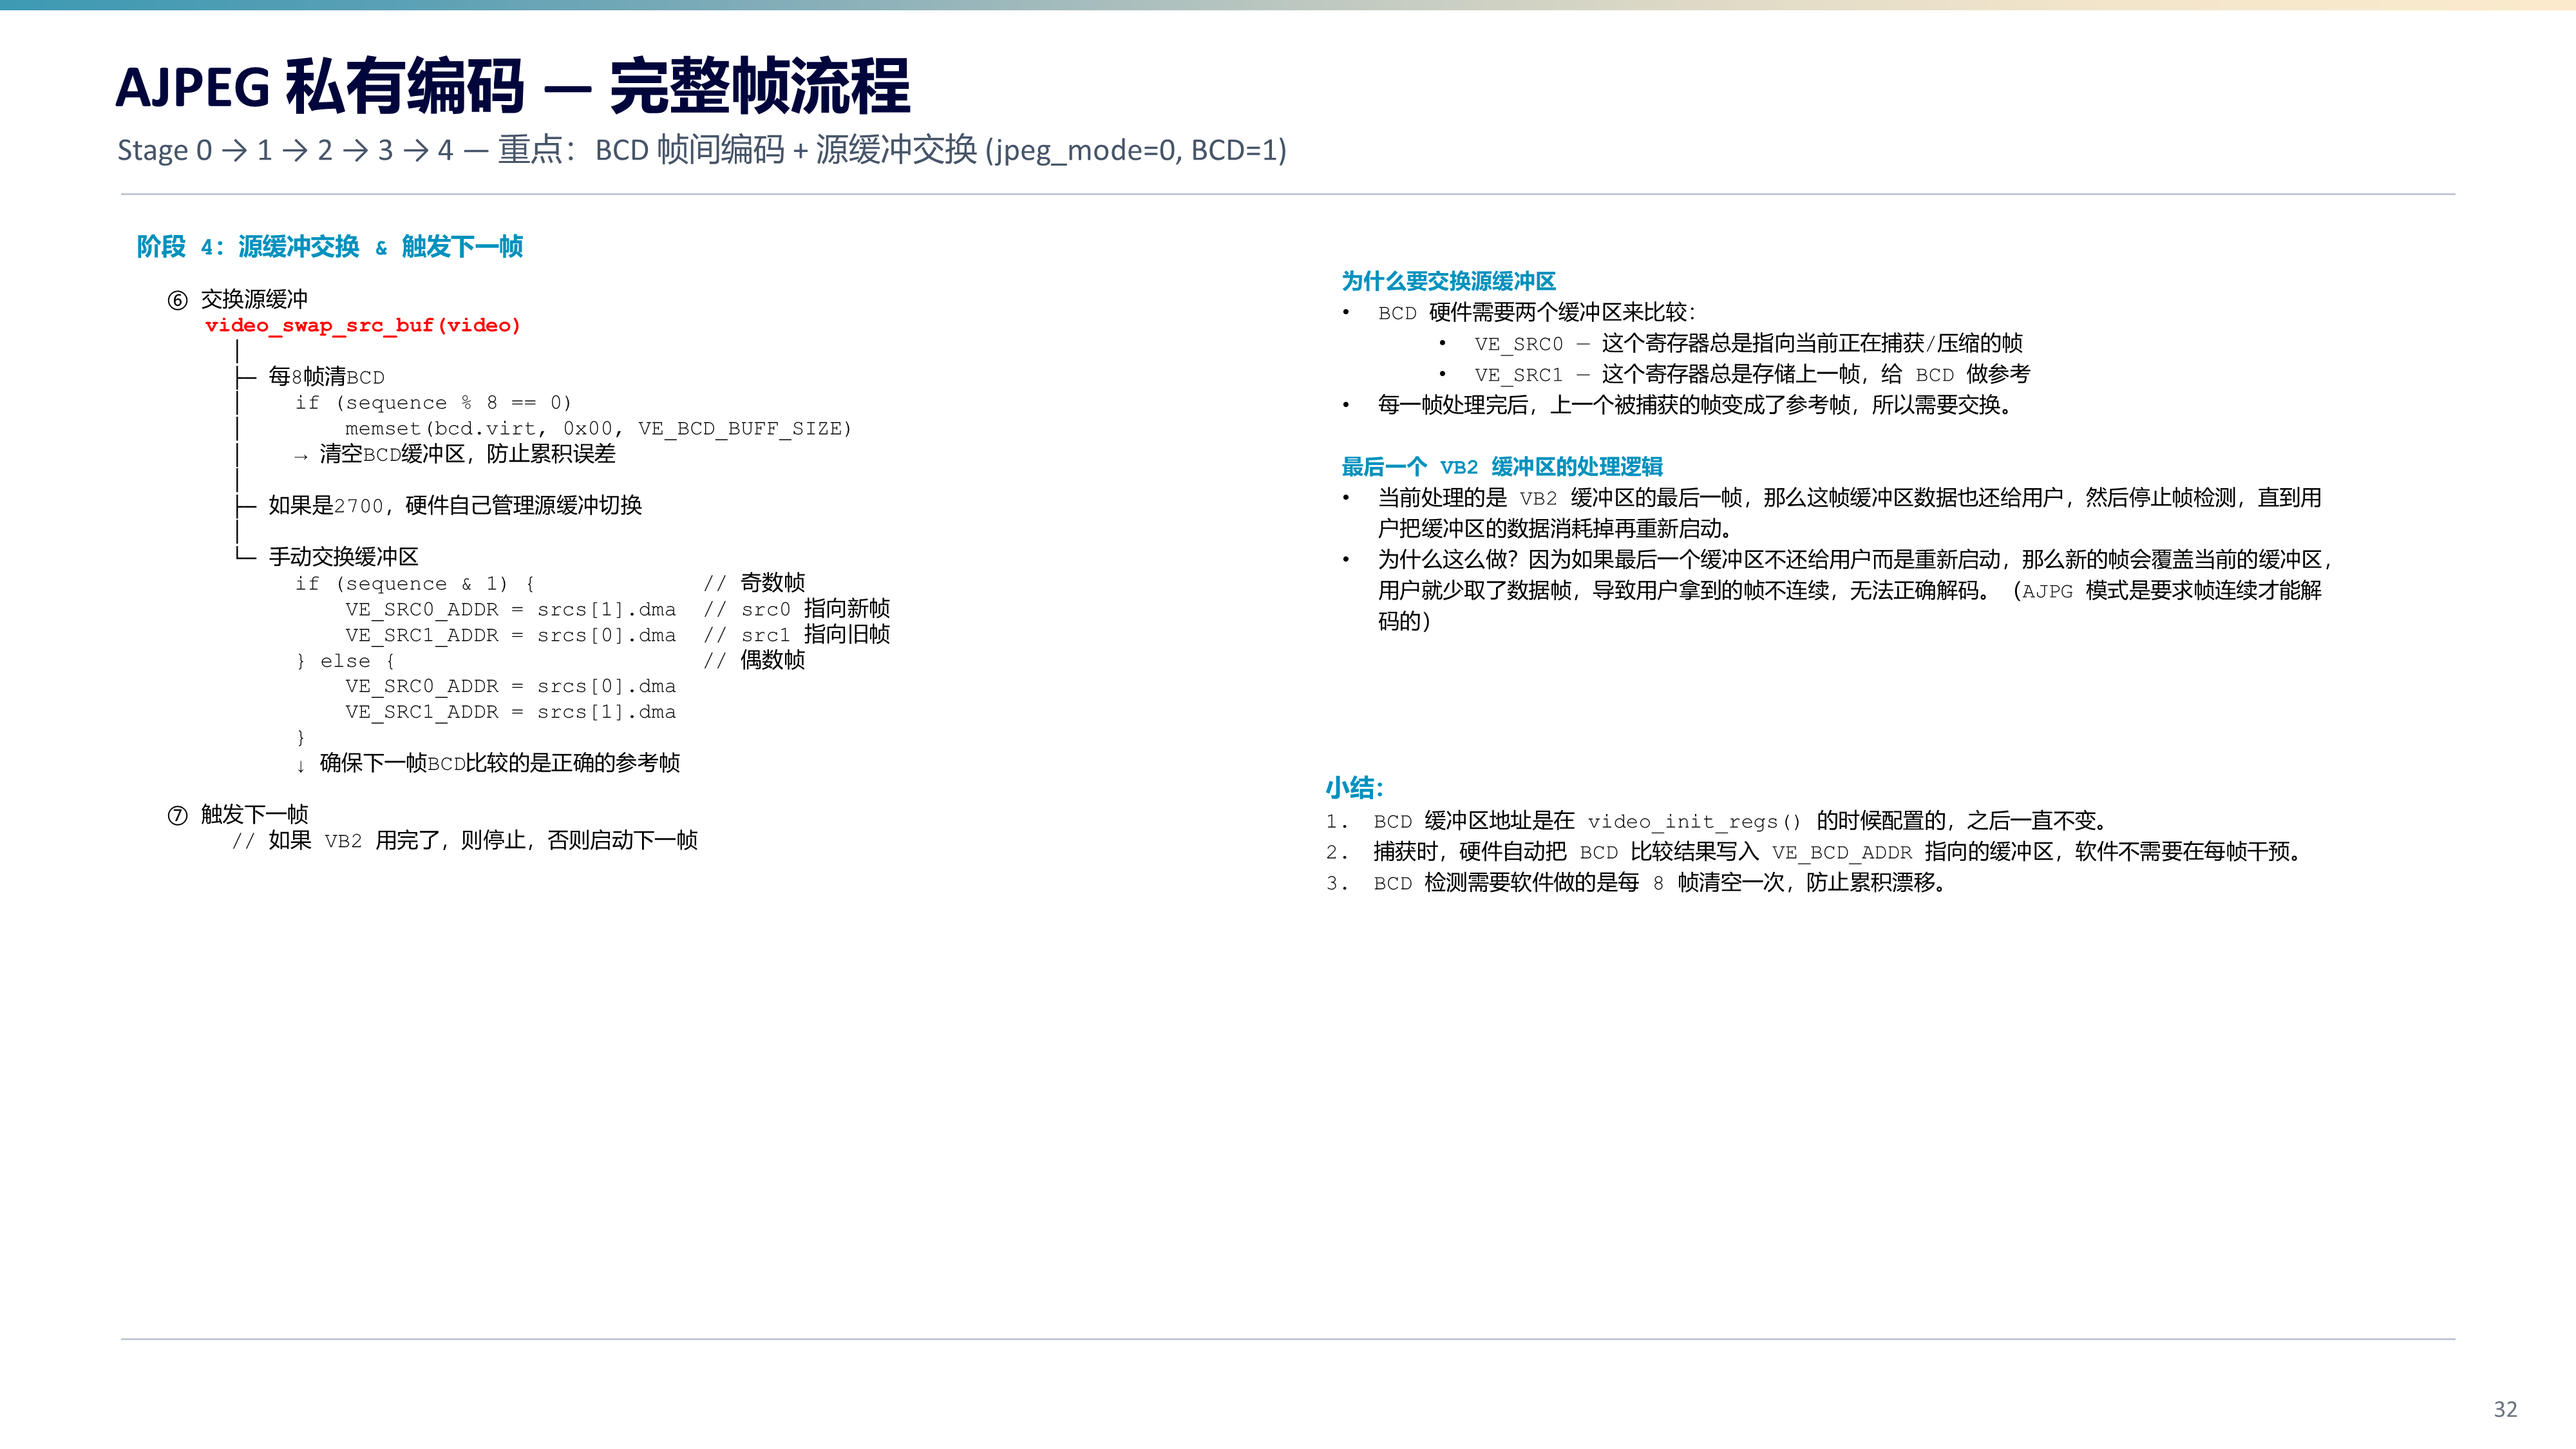Click the 如果是2700 tree branch entry
The width and height of the screenshot is (2576, 1449).
(455, 505)
